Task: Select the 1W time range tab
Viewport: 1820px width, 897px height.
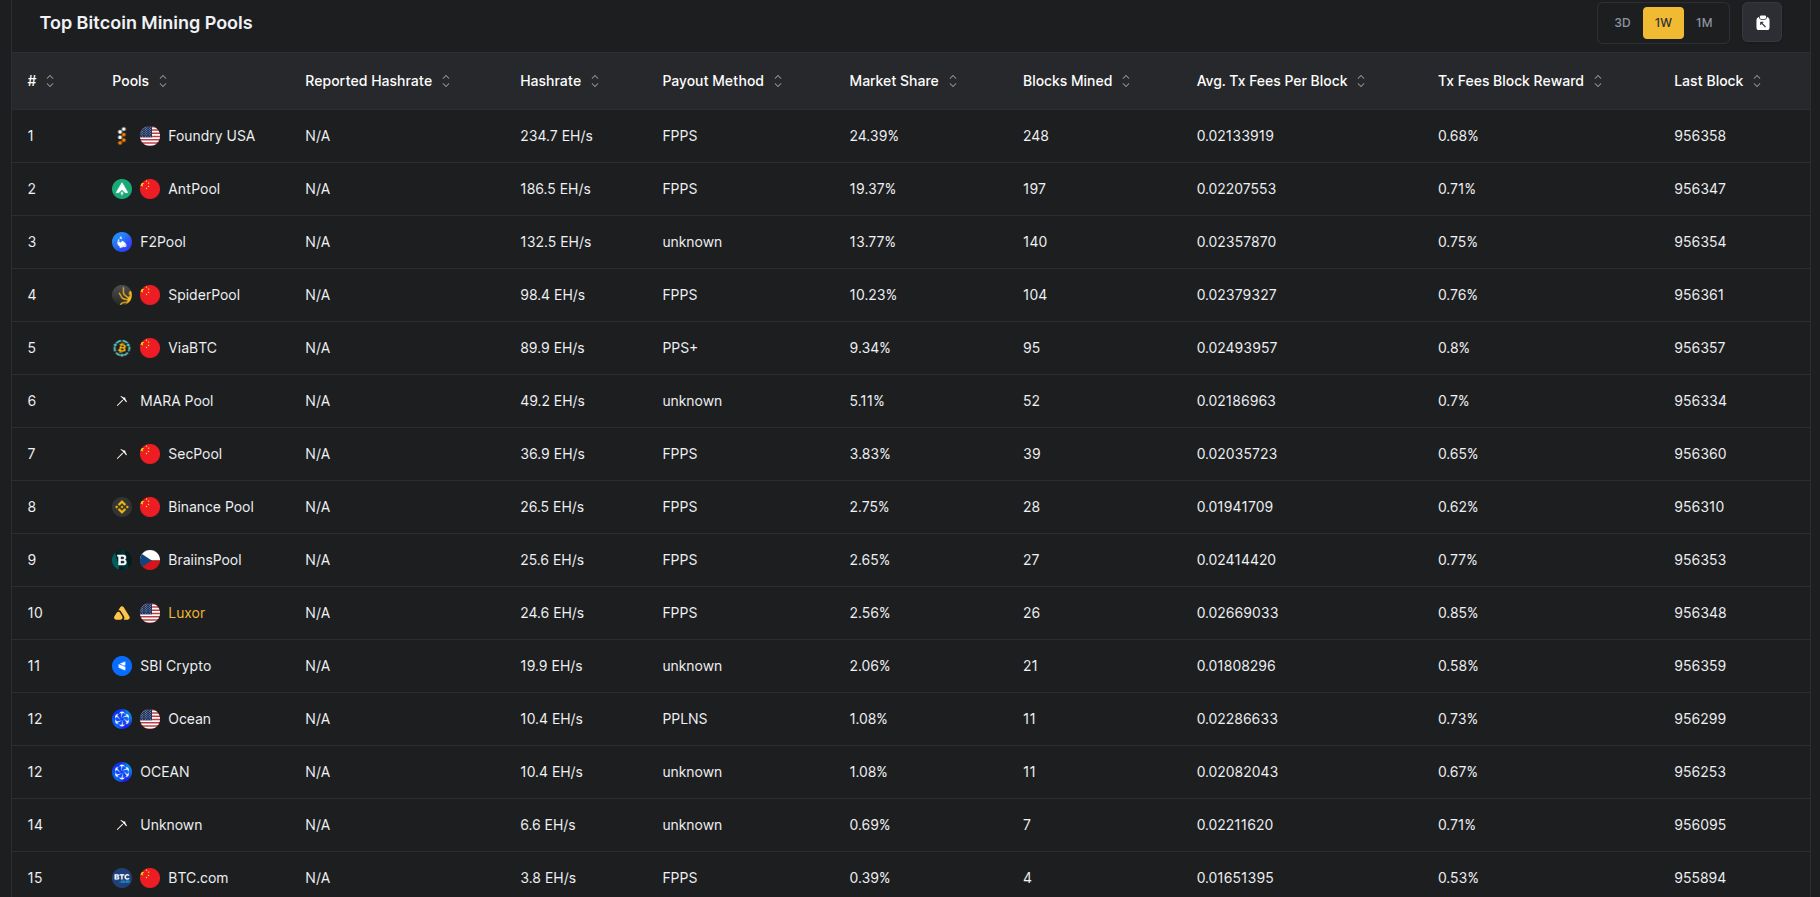Action: pos(1663,23)
